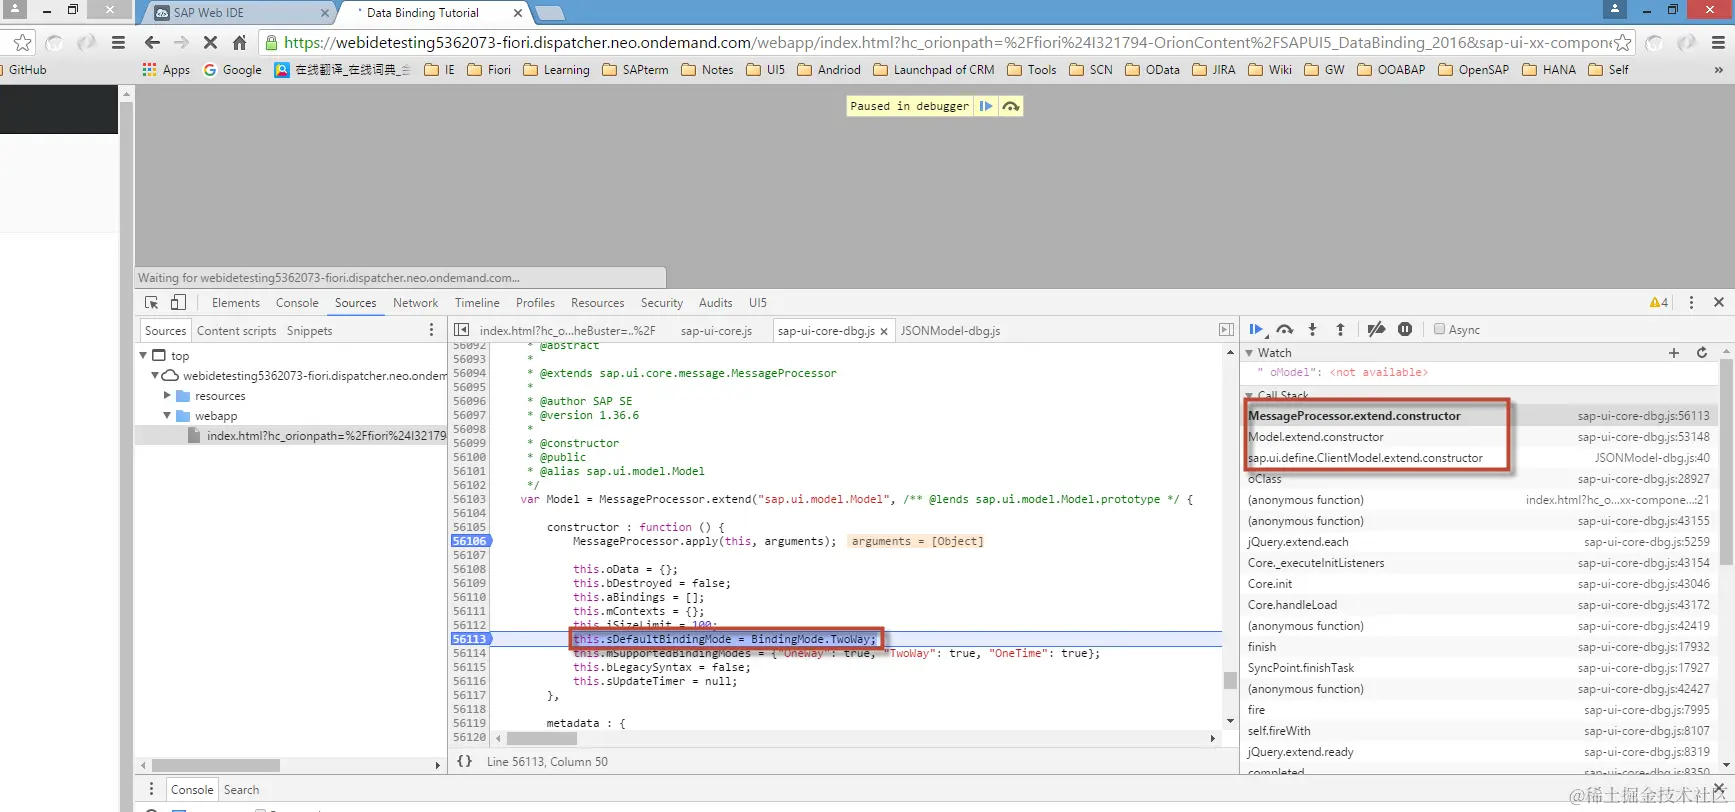Open the Google bookmark
1735x812 pixels.
pos(232,70)
